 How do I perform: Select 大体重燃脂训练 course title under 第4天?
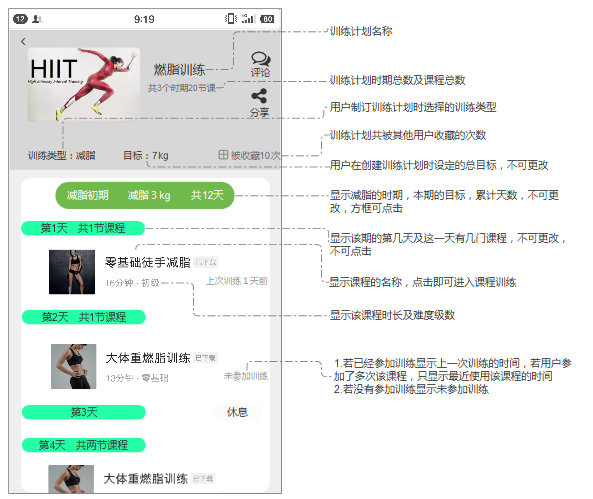[x=146, y=478]
